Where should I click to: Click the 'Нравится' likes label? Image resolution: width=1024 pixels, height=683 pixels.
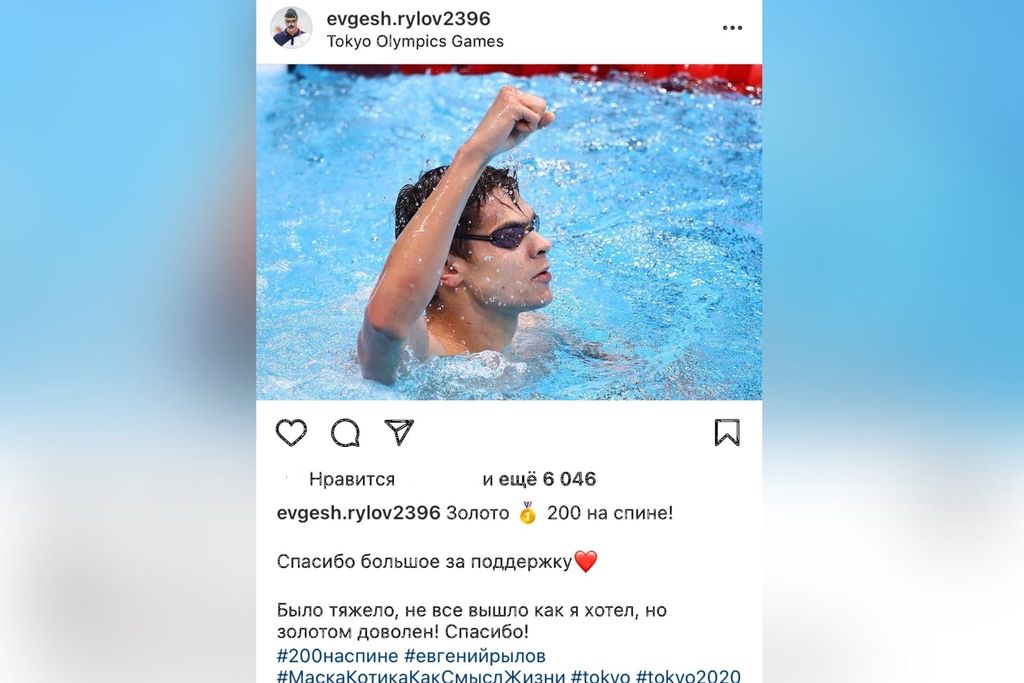(352, 480)
